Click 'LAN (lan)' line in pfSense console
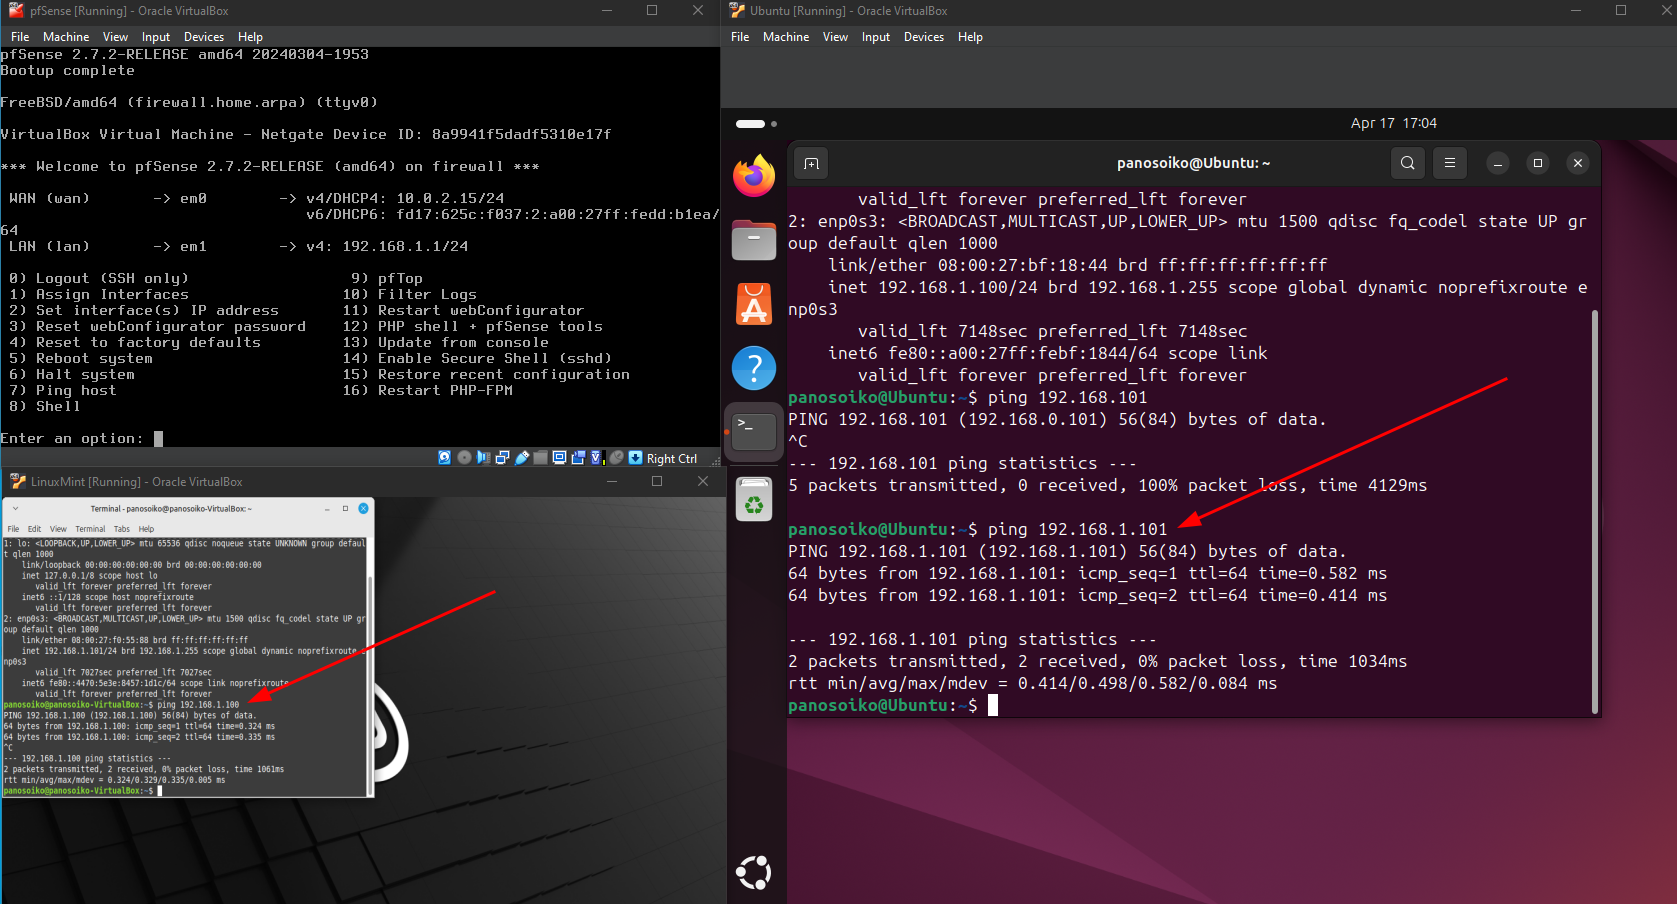Viewport: 1677px width, 904px height. coord(238,246)
